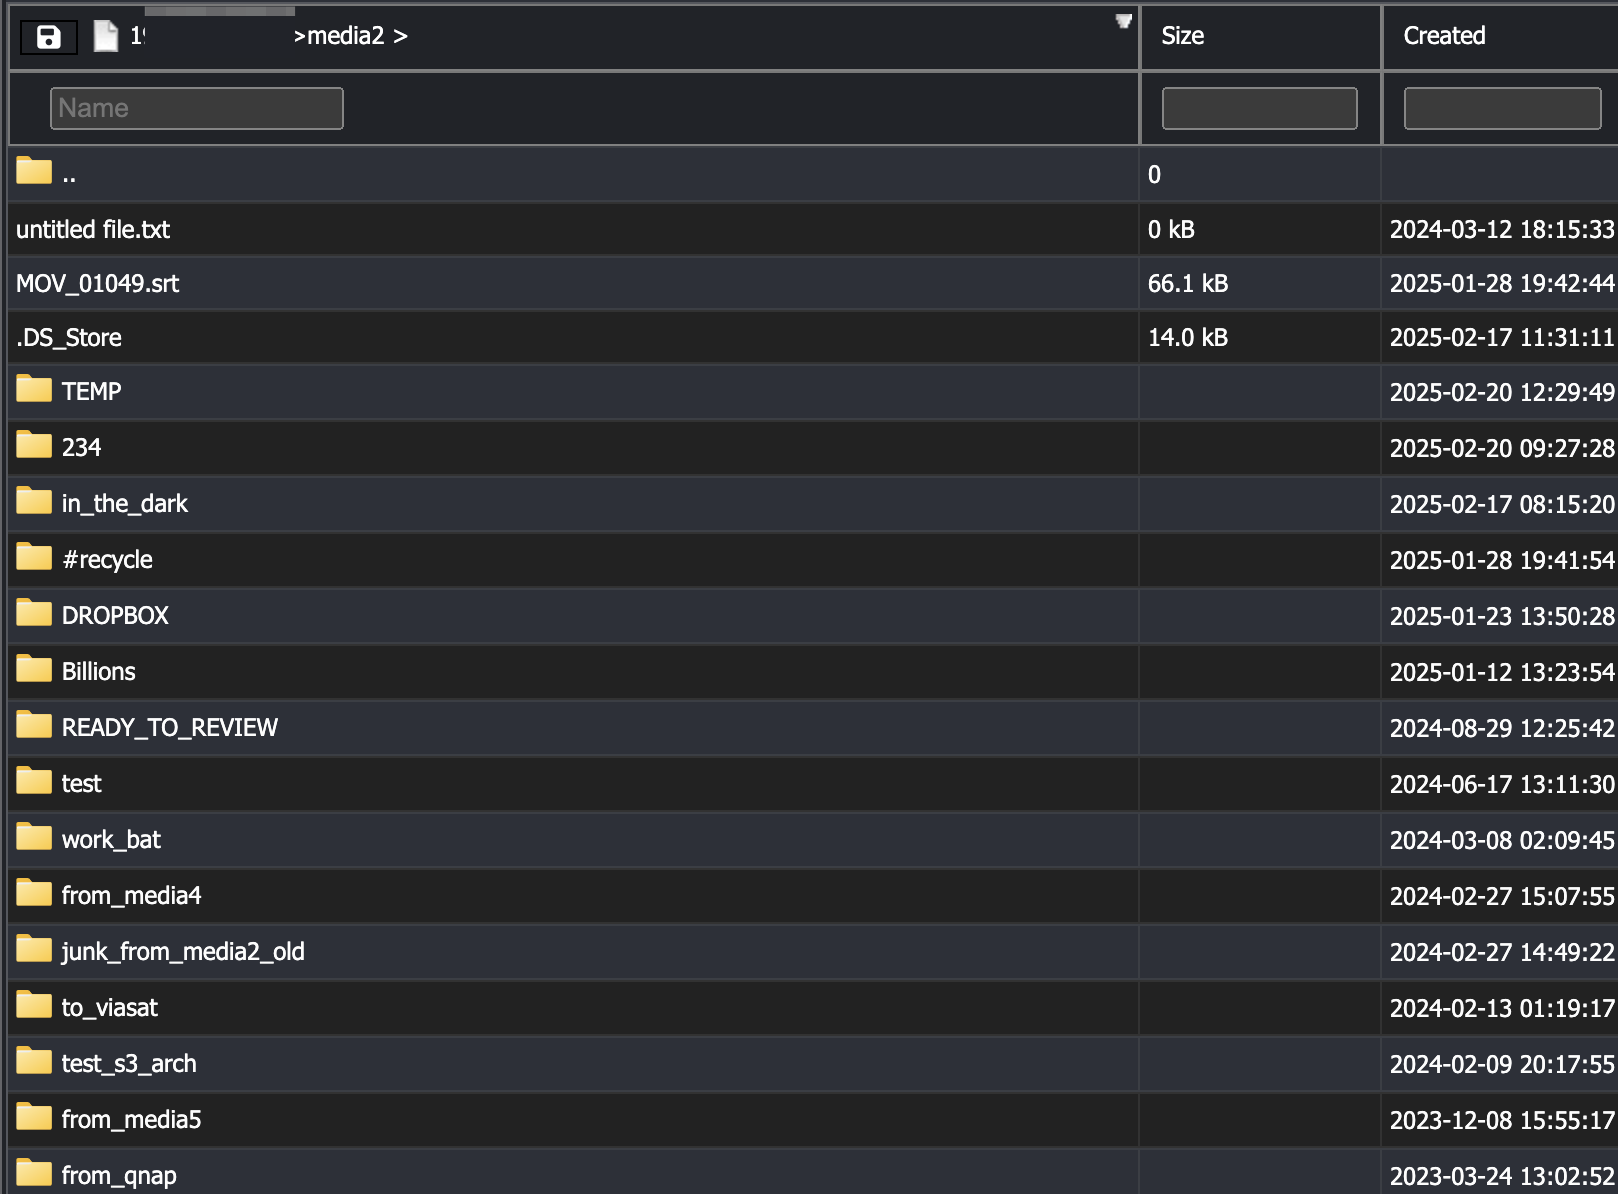
Task: Click the DROPBOX folder name
Action: (115, 615)
